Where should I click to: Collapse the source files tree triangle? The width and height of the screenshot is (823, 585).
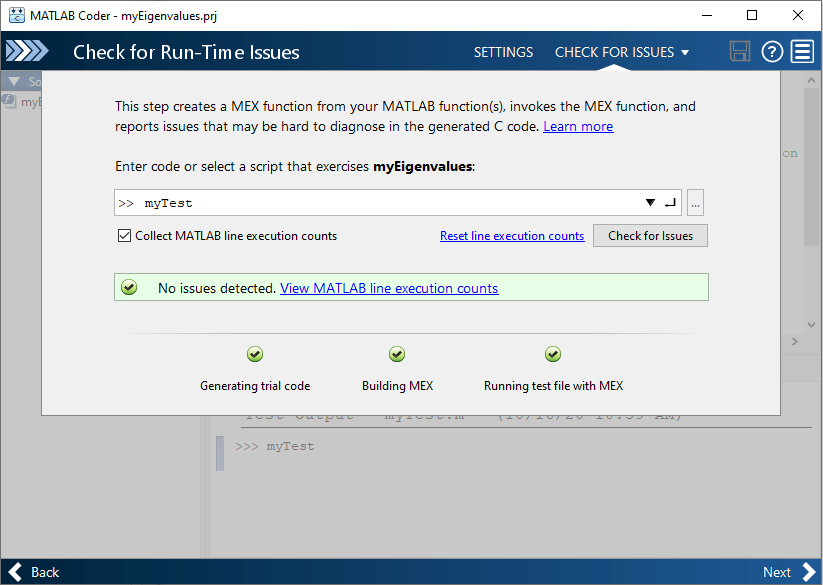tap(14, 81)
